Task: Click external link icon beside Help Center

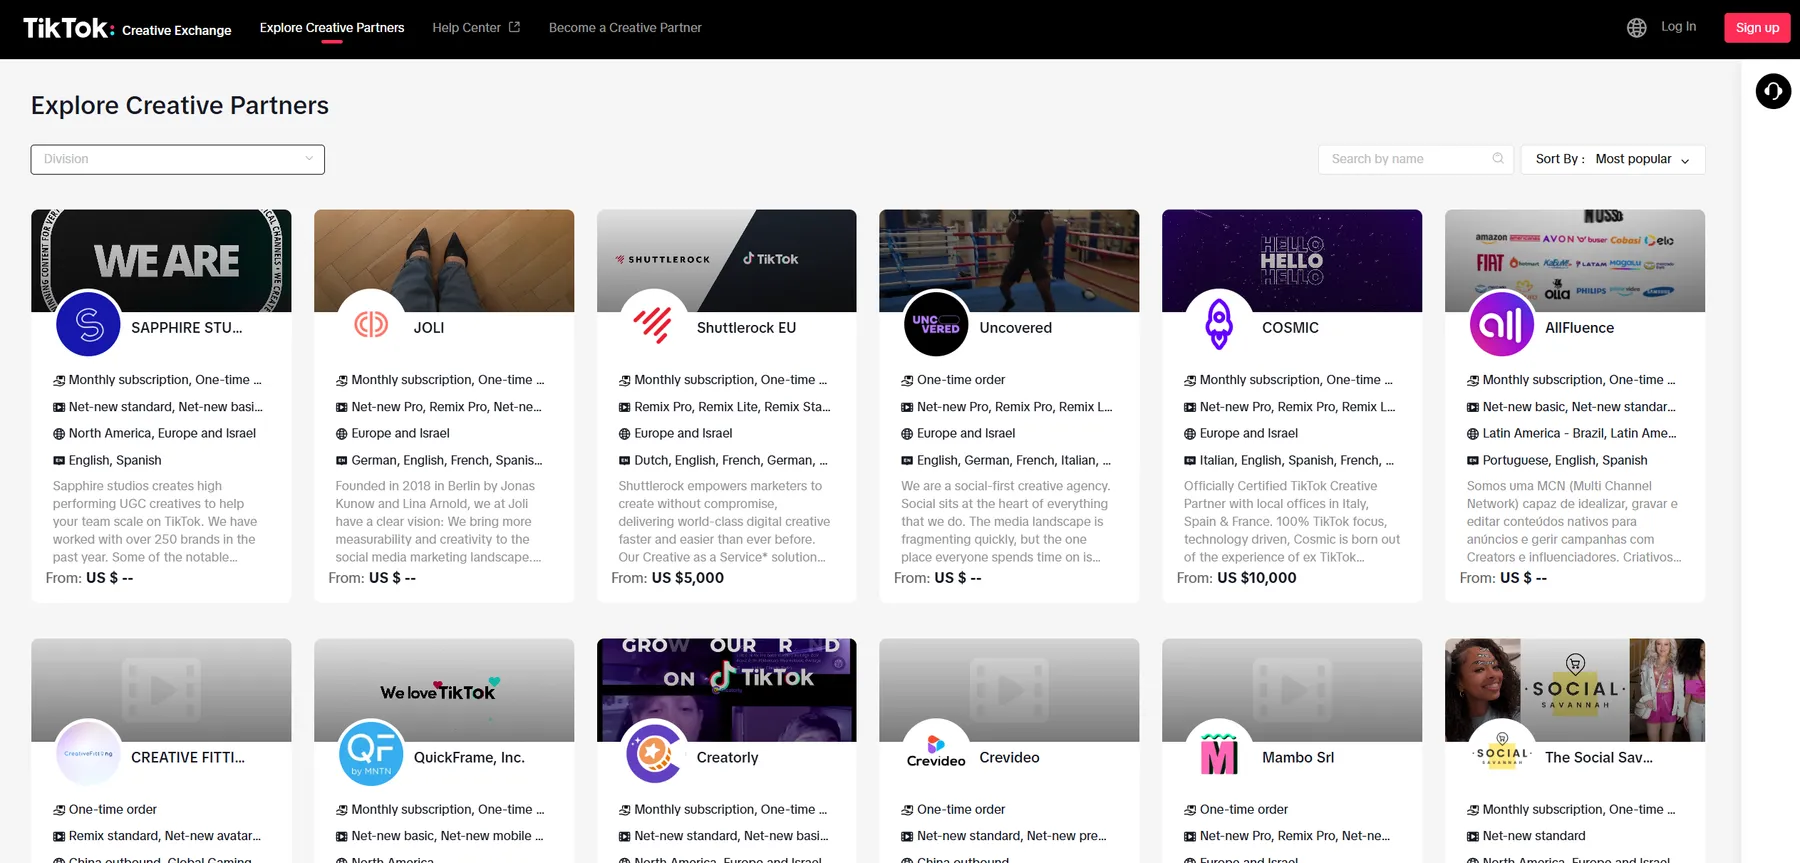Action: point(514,27)
